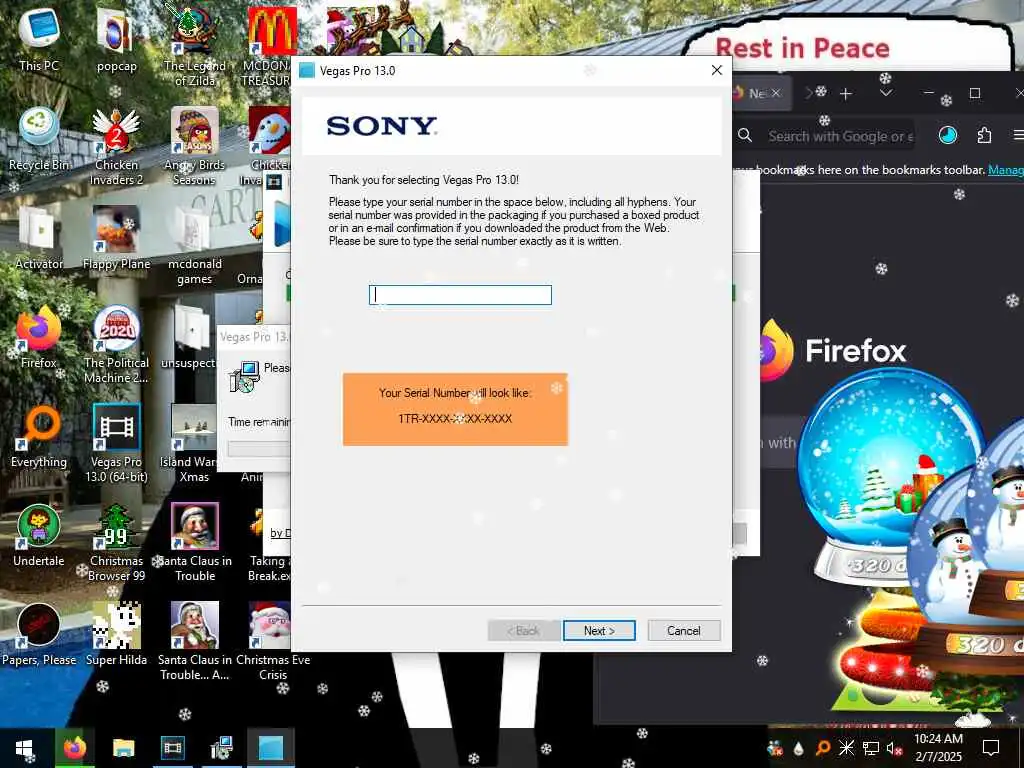This screenshot has height=768, width=1024.
Task: Open the This PC desktop icon
Action: [x=39, y=40]
